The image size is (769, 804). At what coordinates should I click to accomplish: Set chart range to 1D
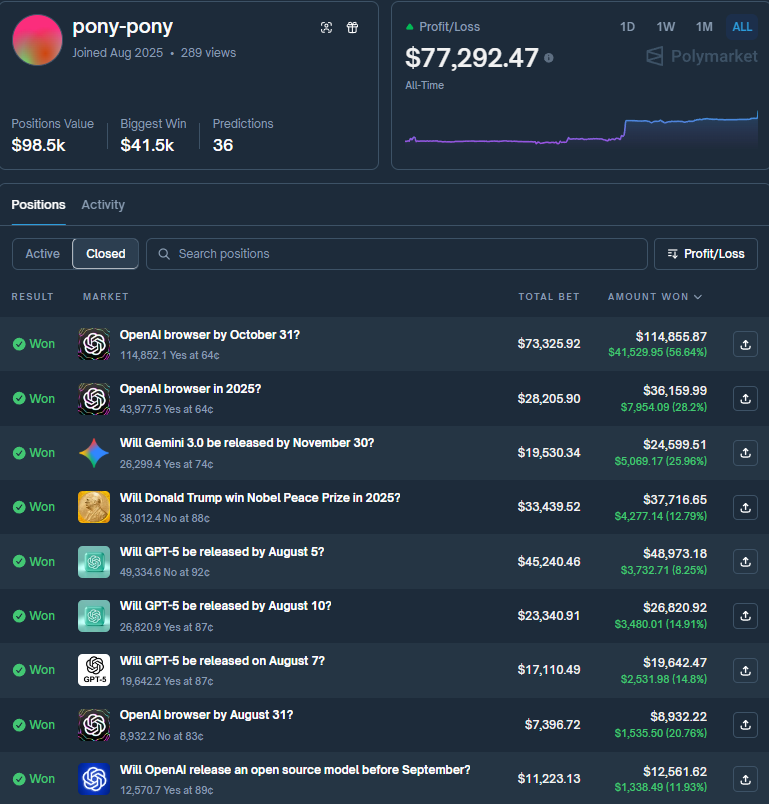pyautogui.click(x=627, y=27)
